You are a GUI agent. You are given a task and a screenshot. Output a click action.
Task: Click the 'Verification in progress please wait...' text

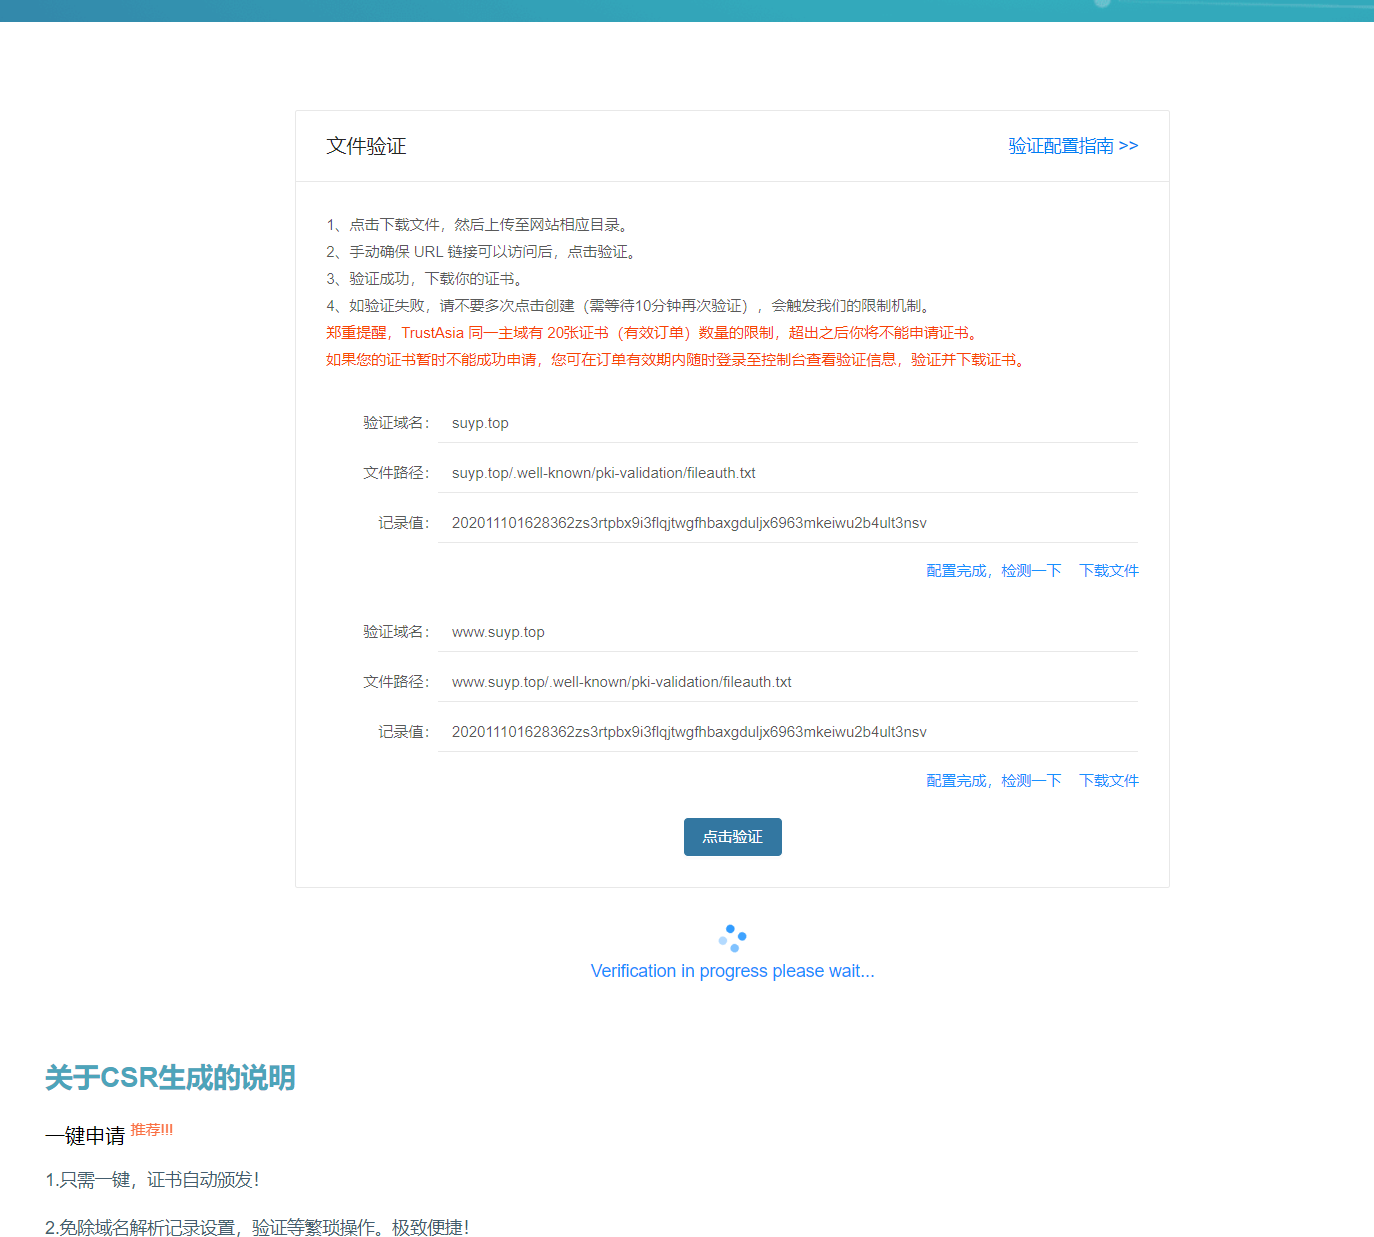732,971
